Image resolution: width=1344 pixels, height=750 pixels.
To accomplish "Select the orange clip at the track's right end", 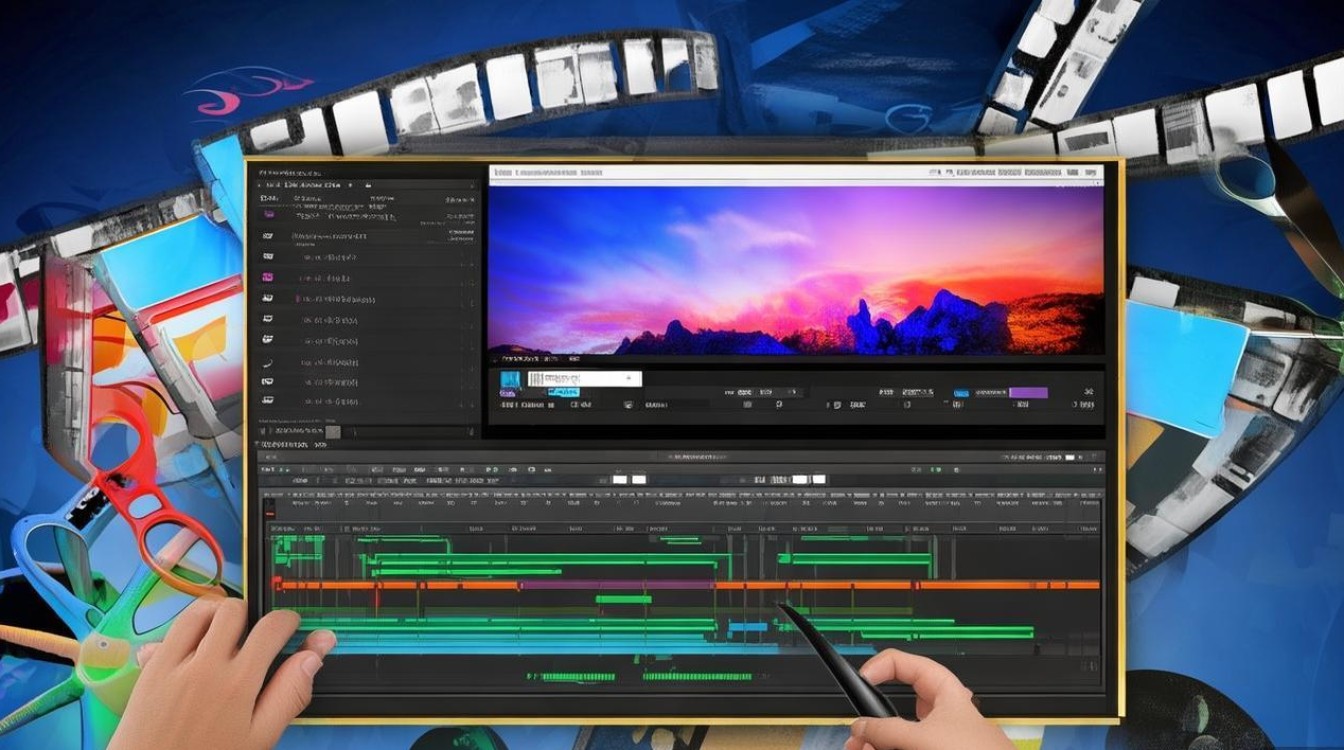I will [1010, 585].
